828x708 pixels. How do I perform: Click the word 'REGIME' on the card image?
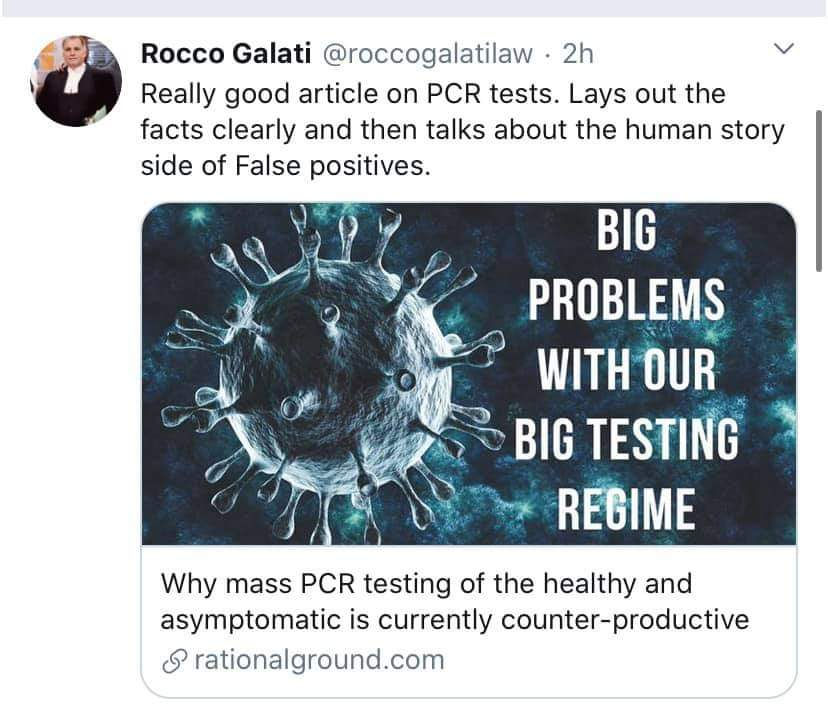[626, 508]
